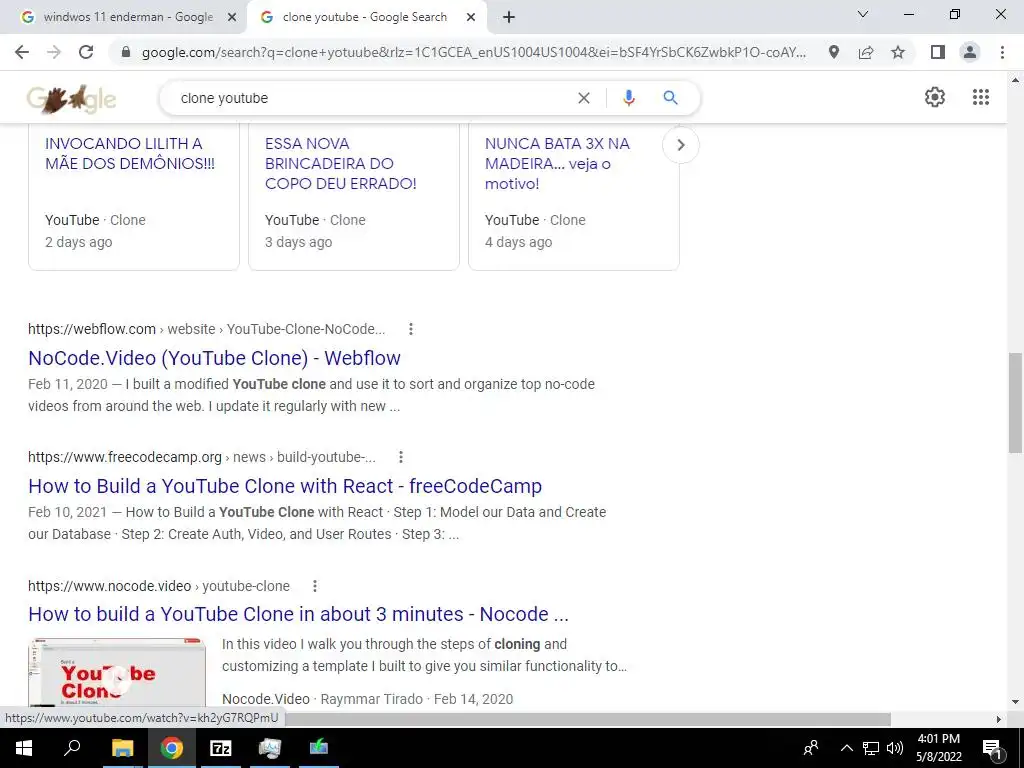Clear the search box text

click(584, 98)
